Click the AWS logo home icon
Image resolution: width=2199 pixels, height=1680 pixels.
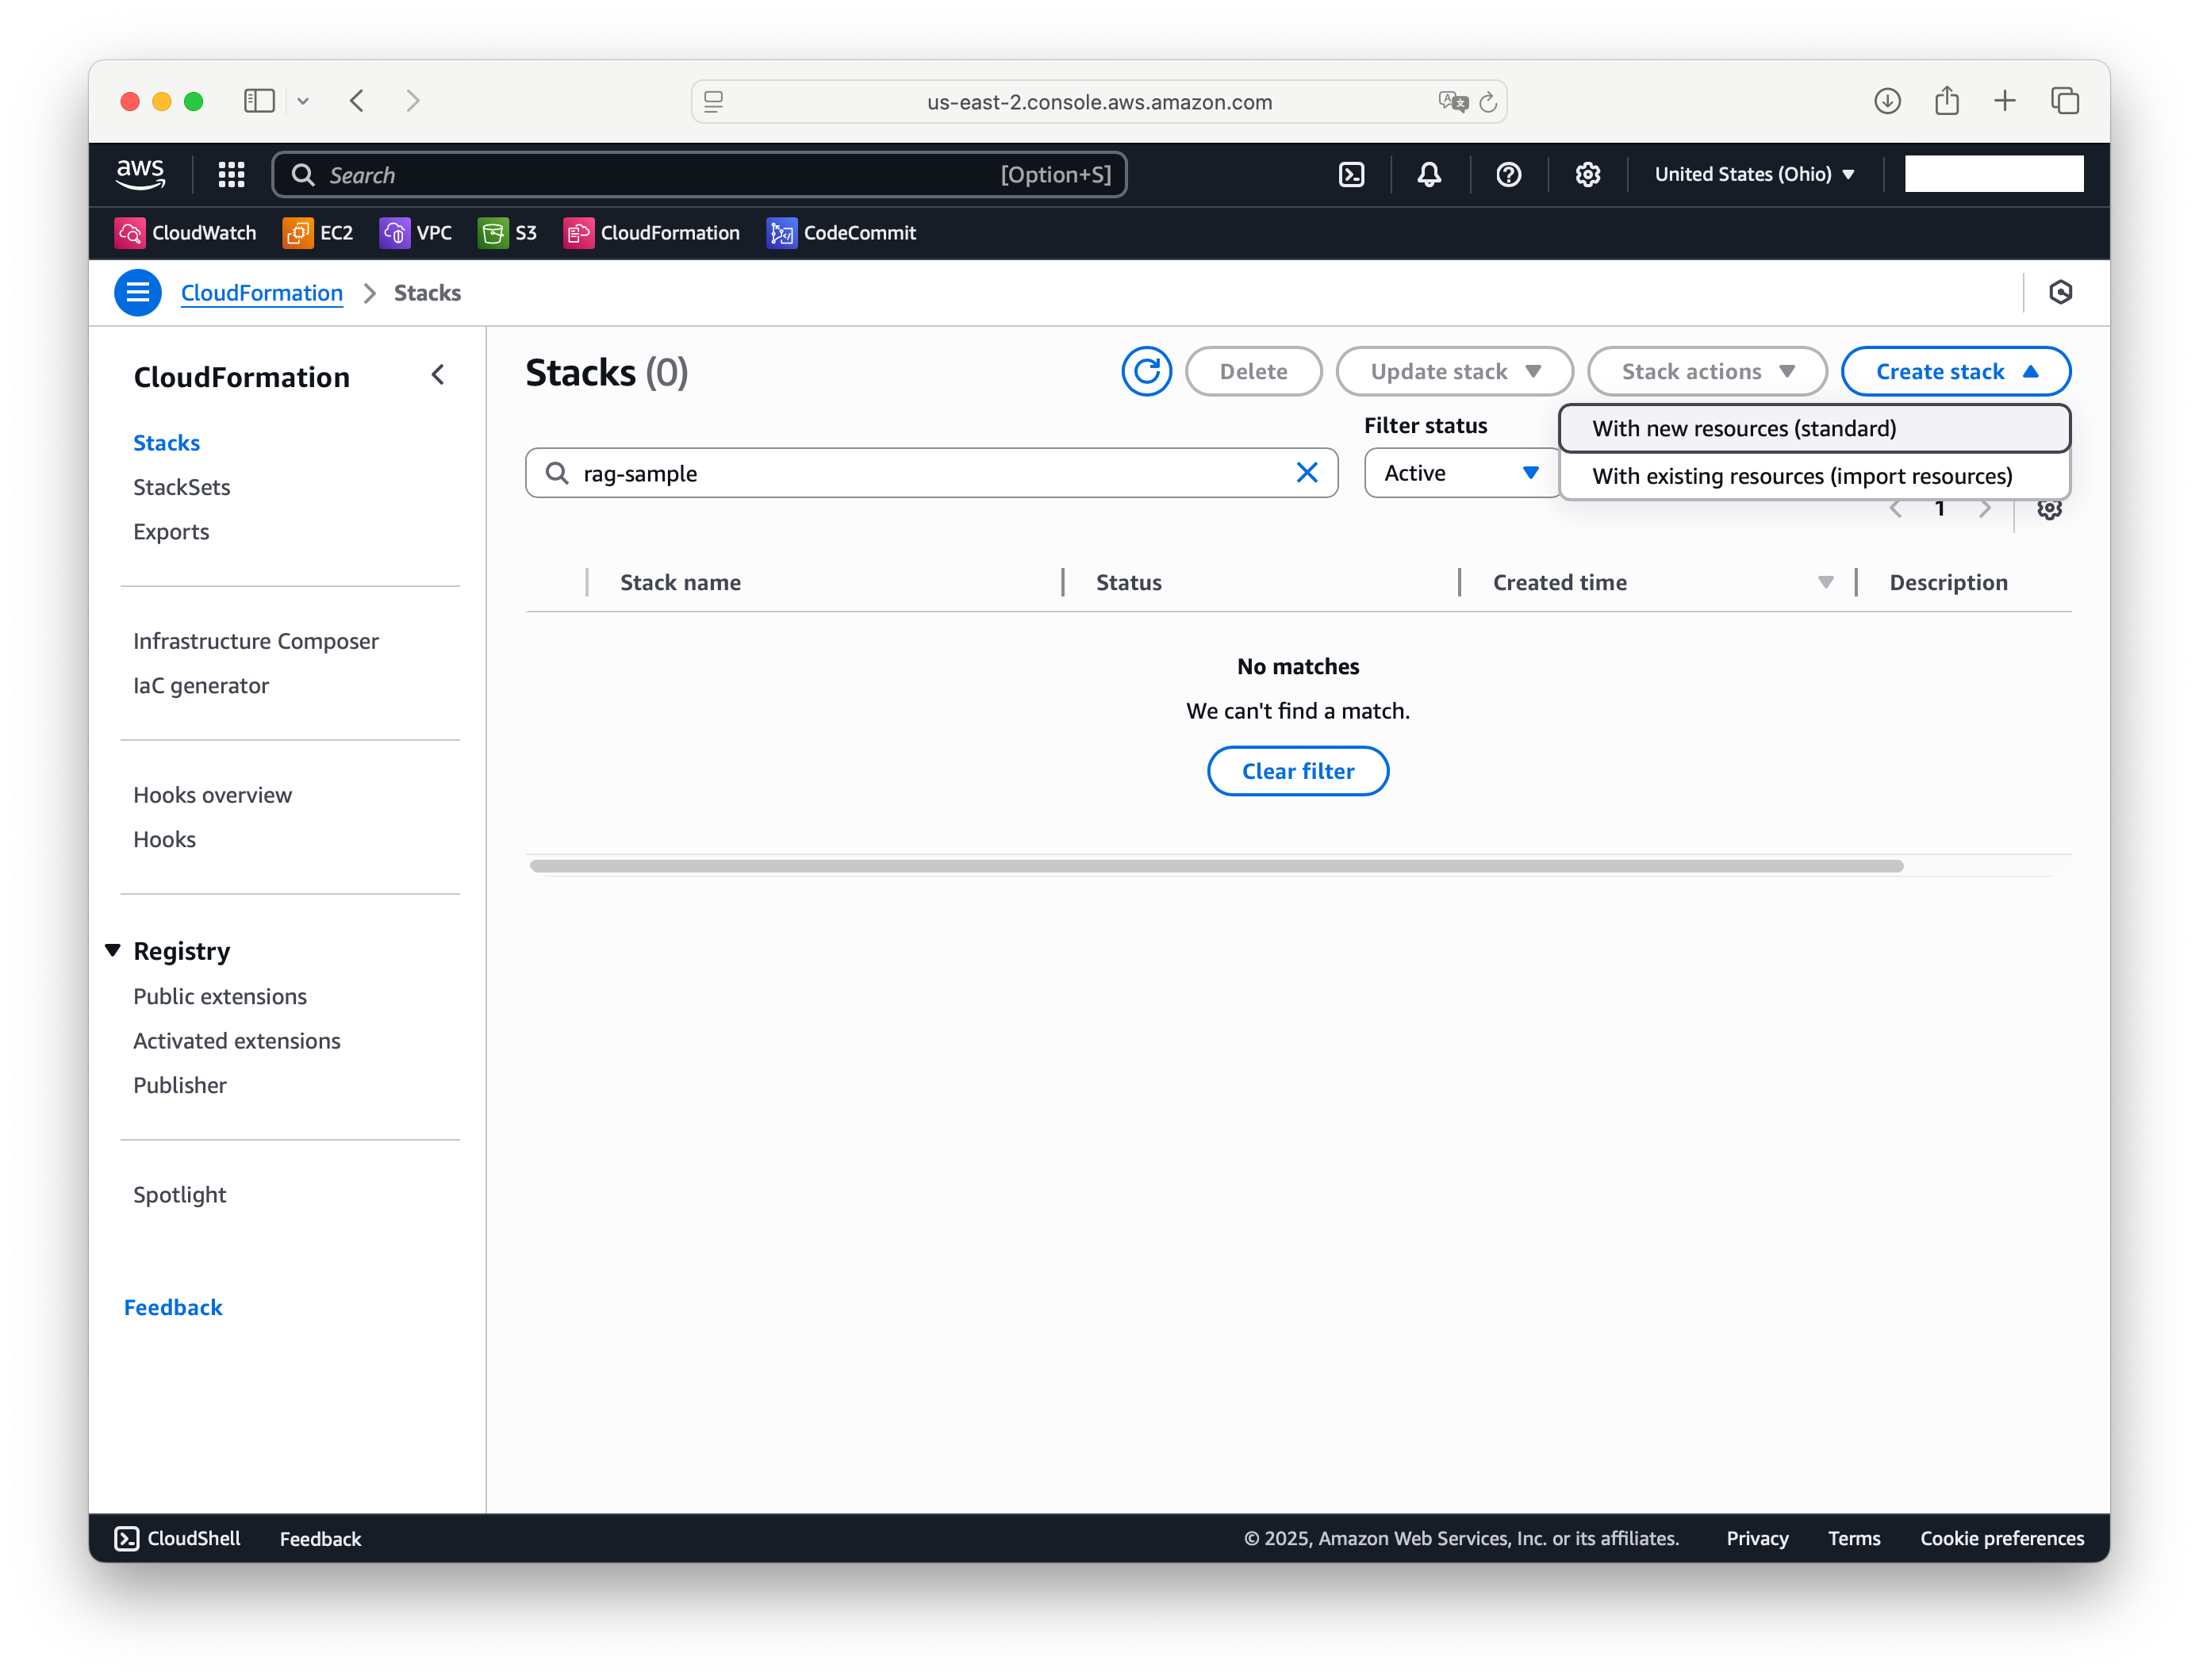pos(140,174)
